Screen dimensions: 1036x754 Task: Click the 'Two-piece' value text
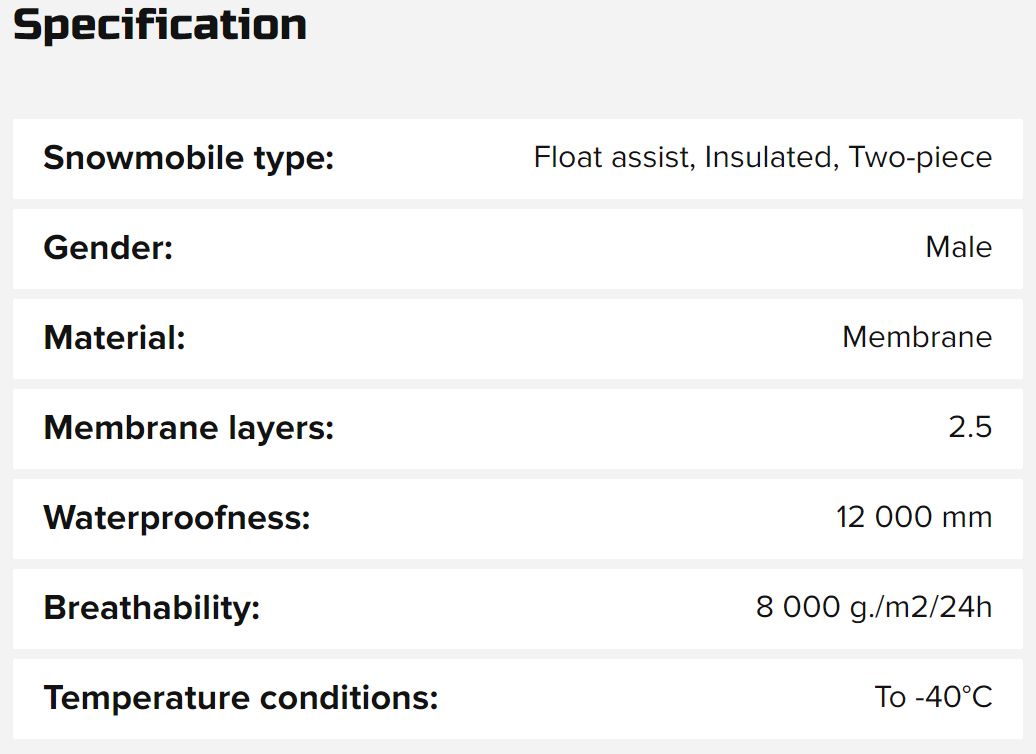(x=920, y=158)
